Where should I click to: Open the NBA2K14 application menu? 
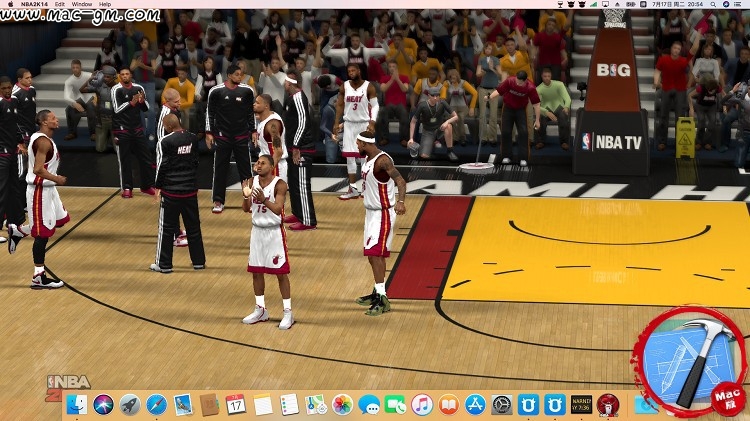[32, 4]
